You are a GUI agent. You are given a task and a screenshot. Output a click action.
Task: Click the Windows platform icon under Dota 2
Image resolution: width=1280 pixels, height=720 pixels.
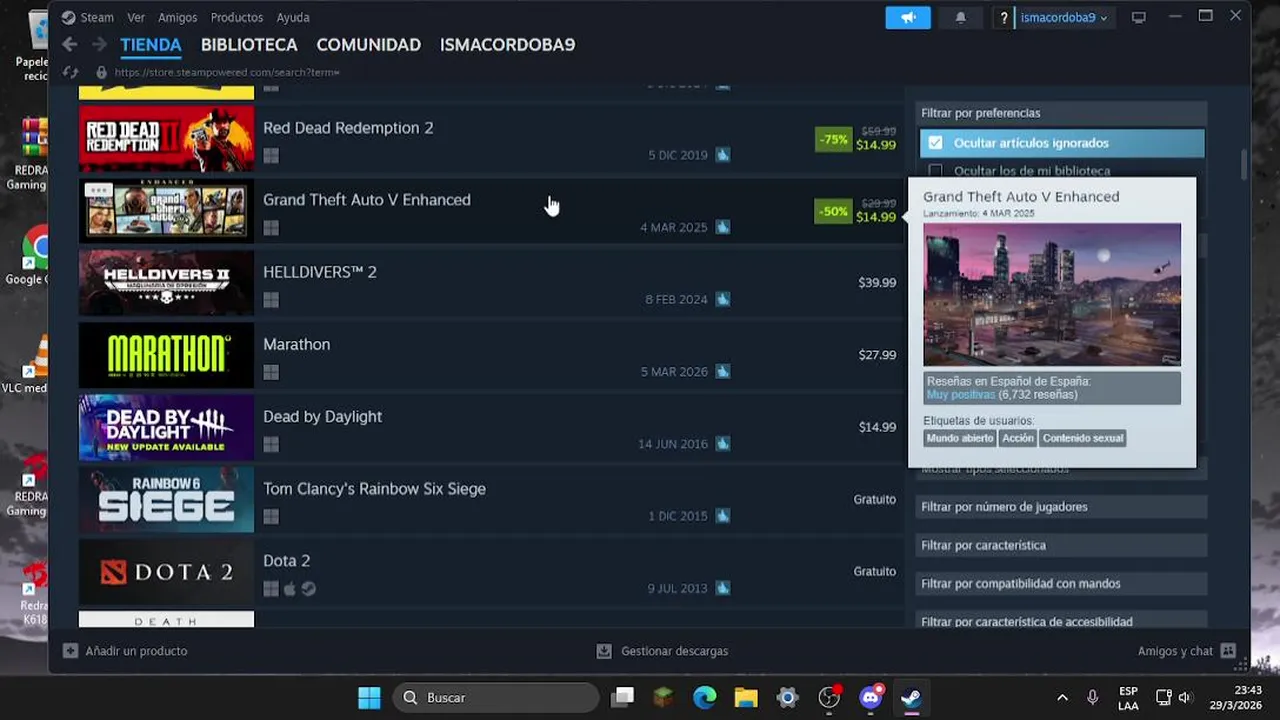tap(271, 589)
